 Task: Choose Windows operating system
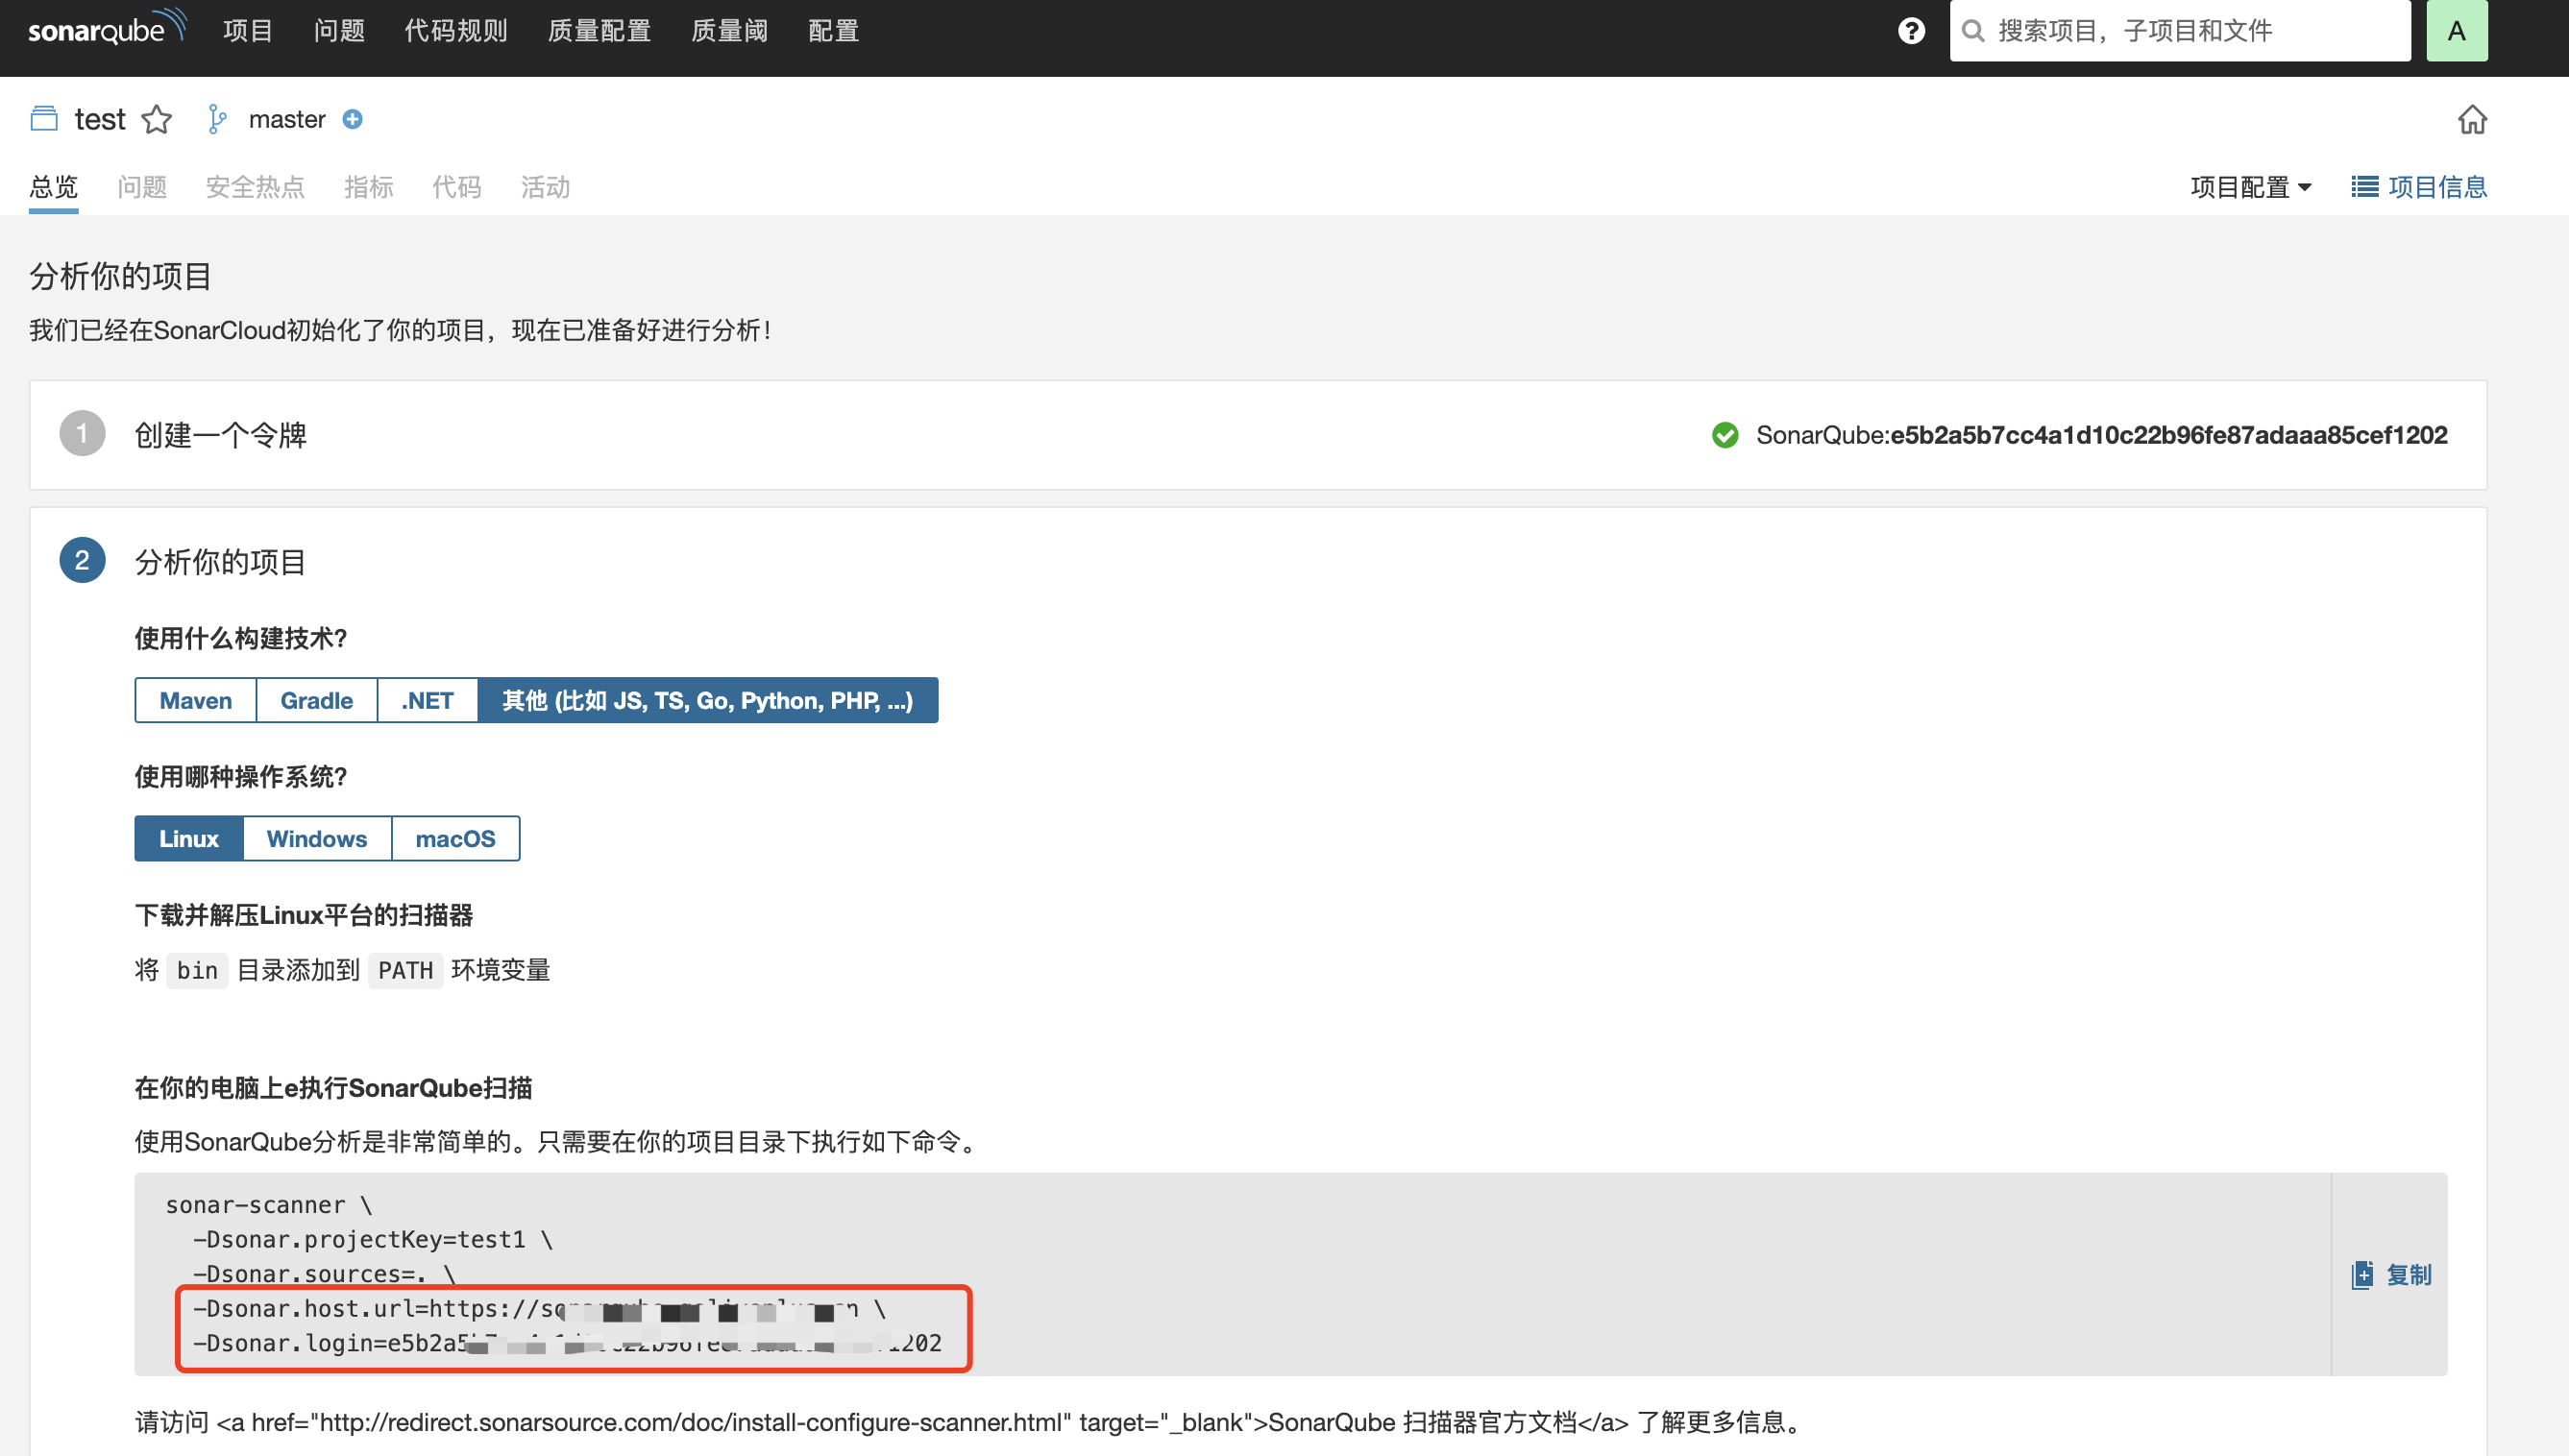coord(316,838)
